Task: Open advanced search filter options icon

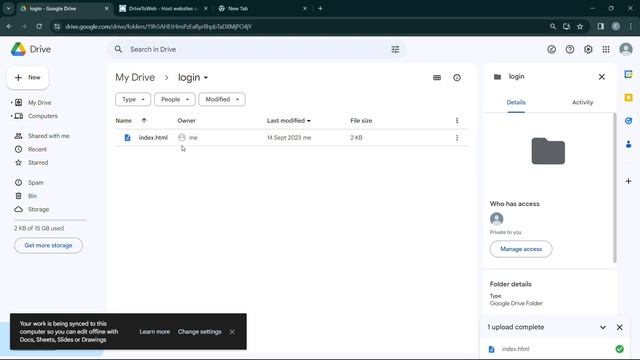Action: (395, 49)
